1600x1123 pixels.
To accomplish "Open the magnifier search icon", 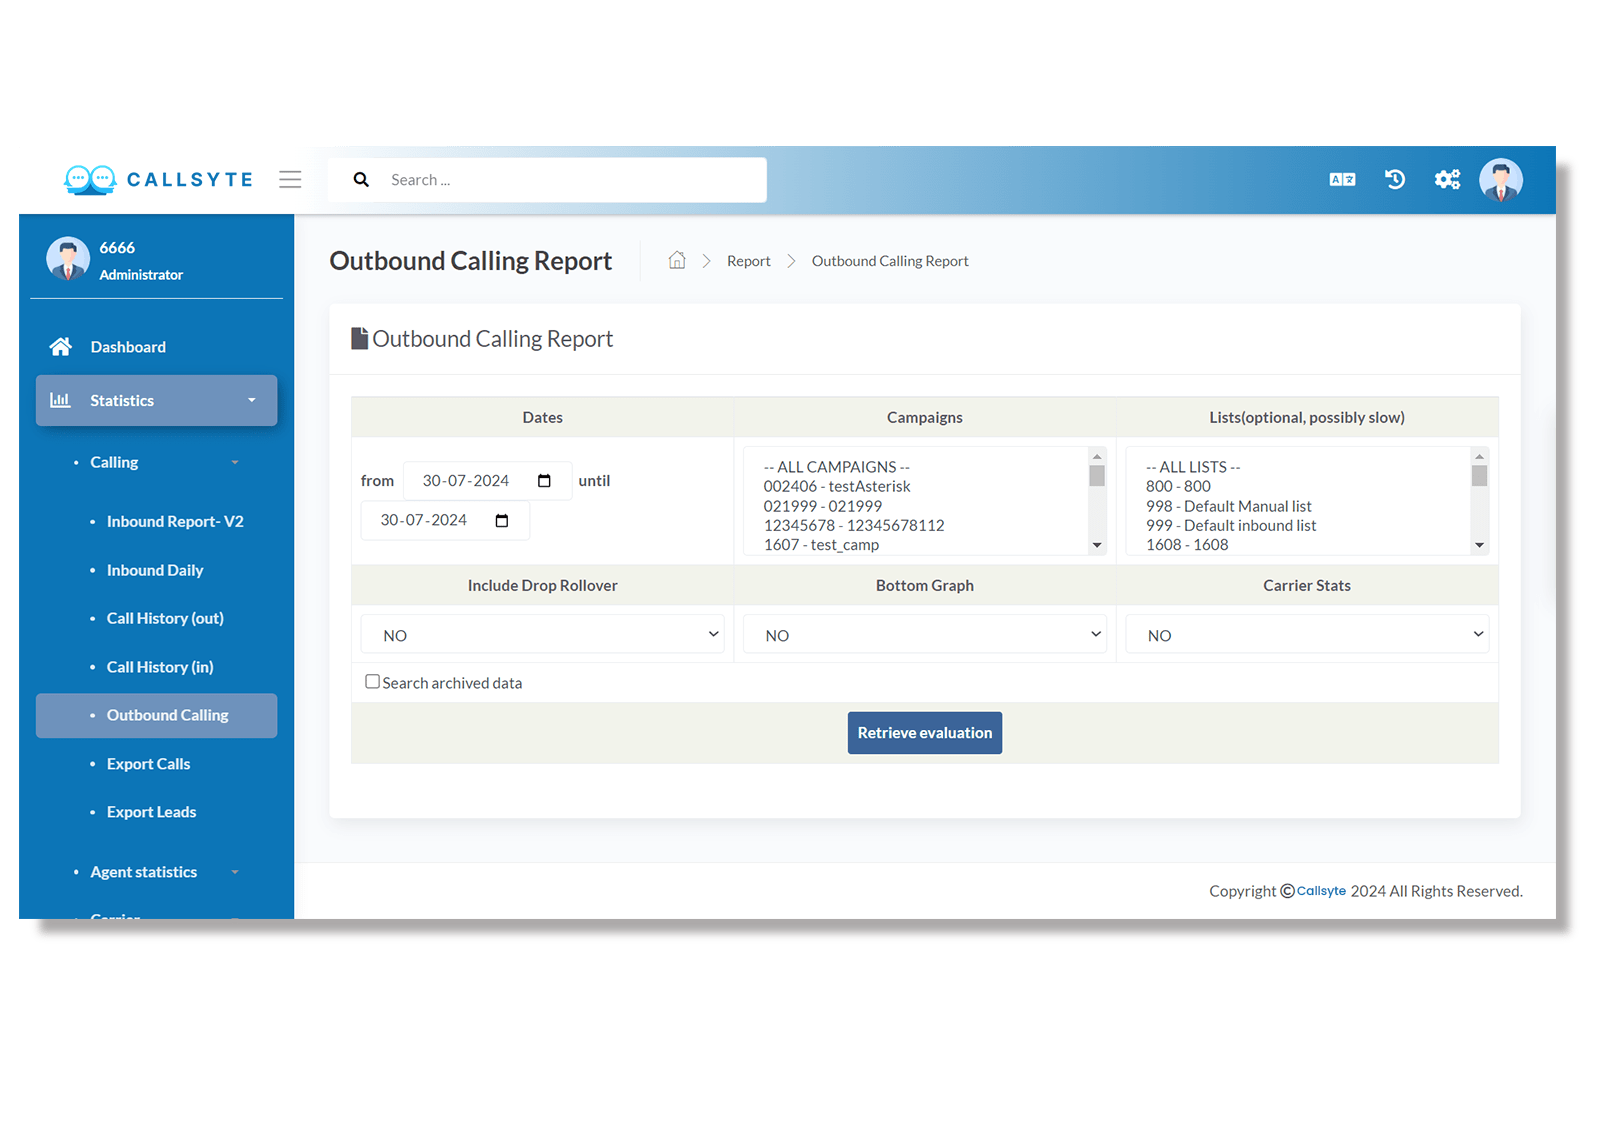I will (361, 179).
